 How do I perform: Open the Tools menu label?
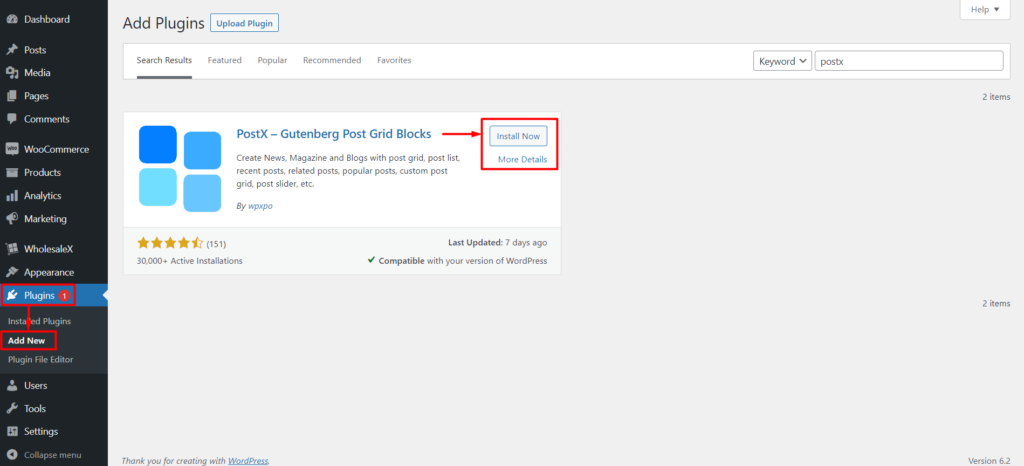point(35,409)
